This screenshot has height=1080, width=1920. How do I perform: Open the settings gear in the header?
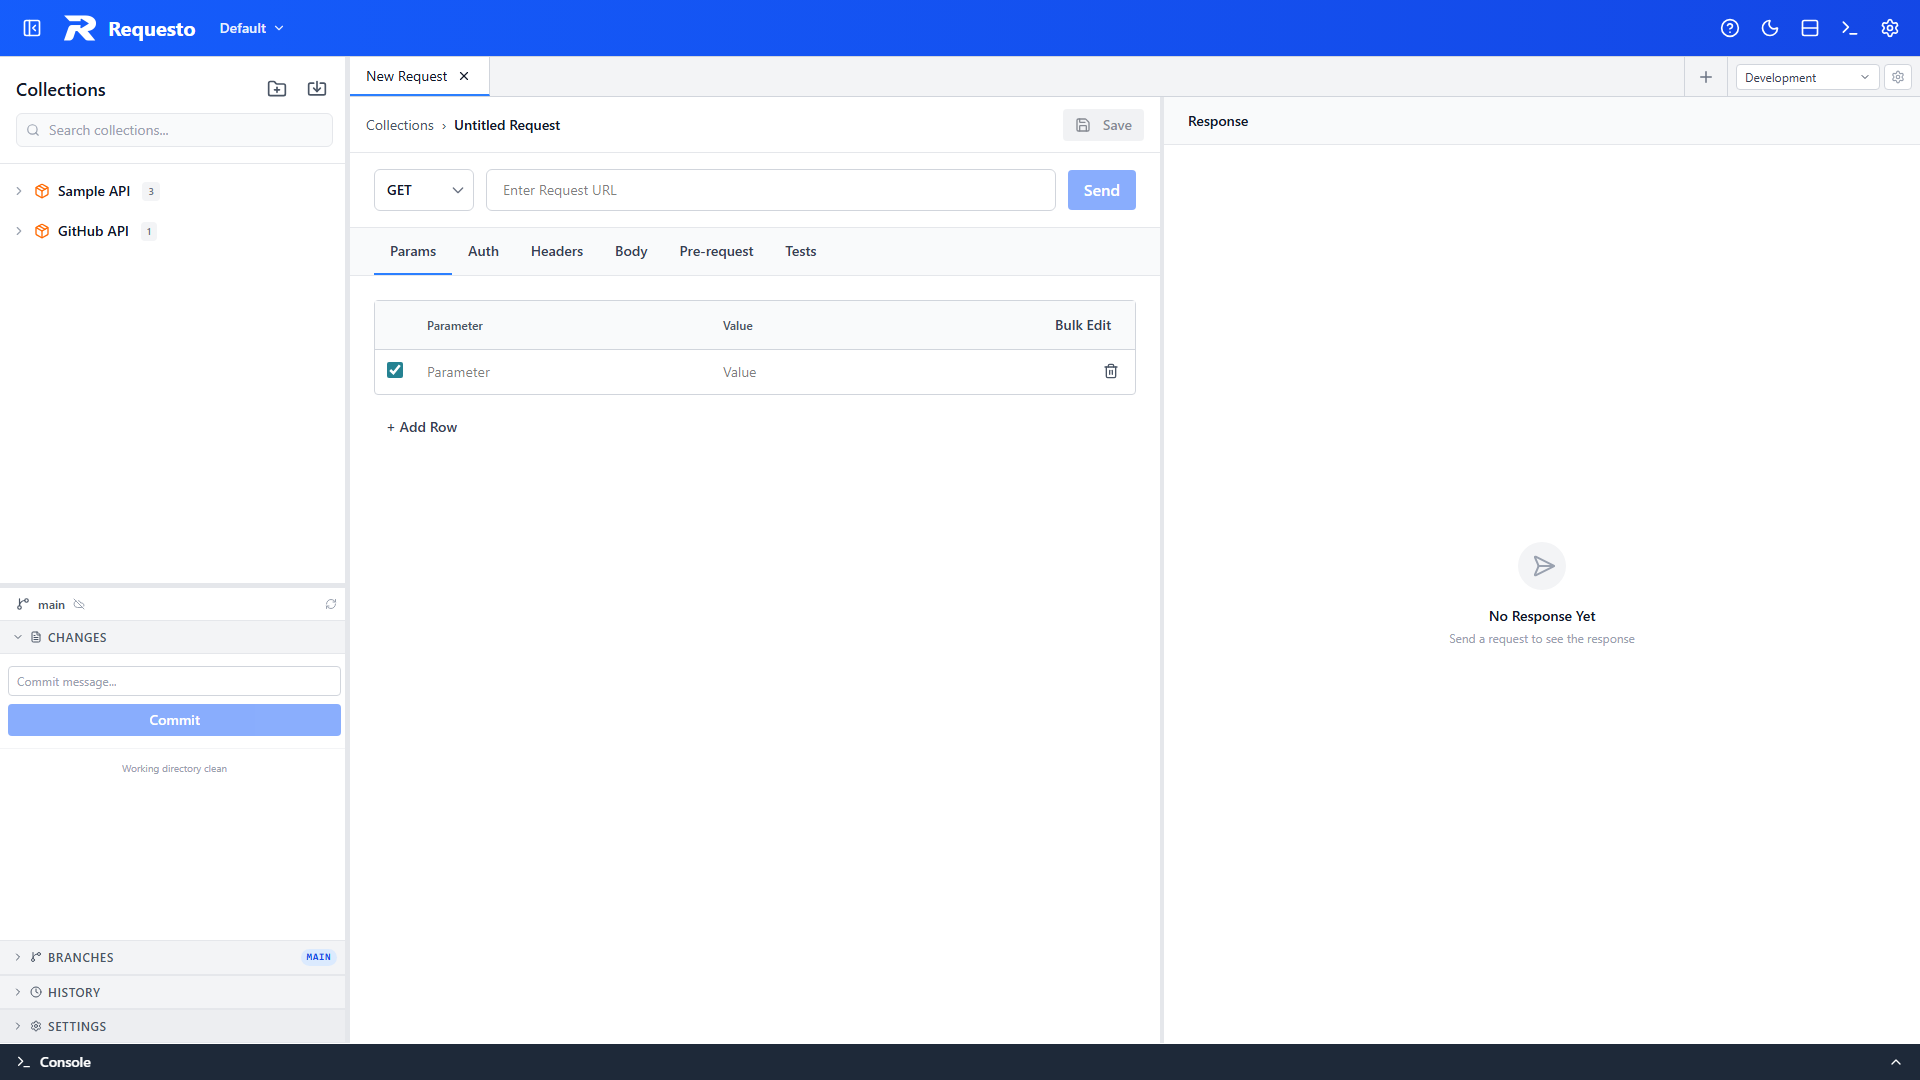(x=1890, y=28)
